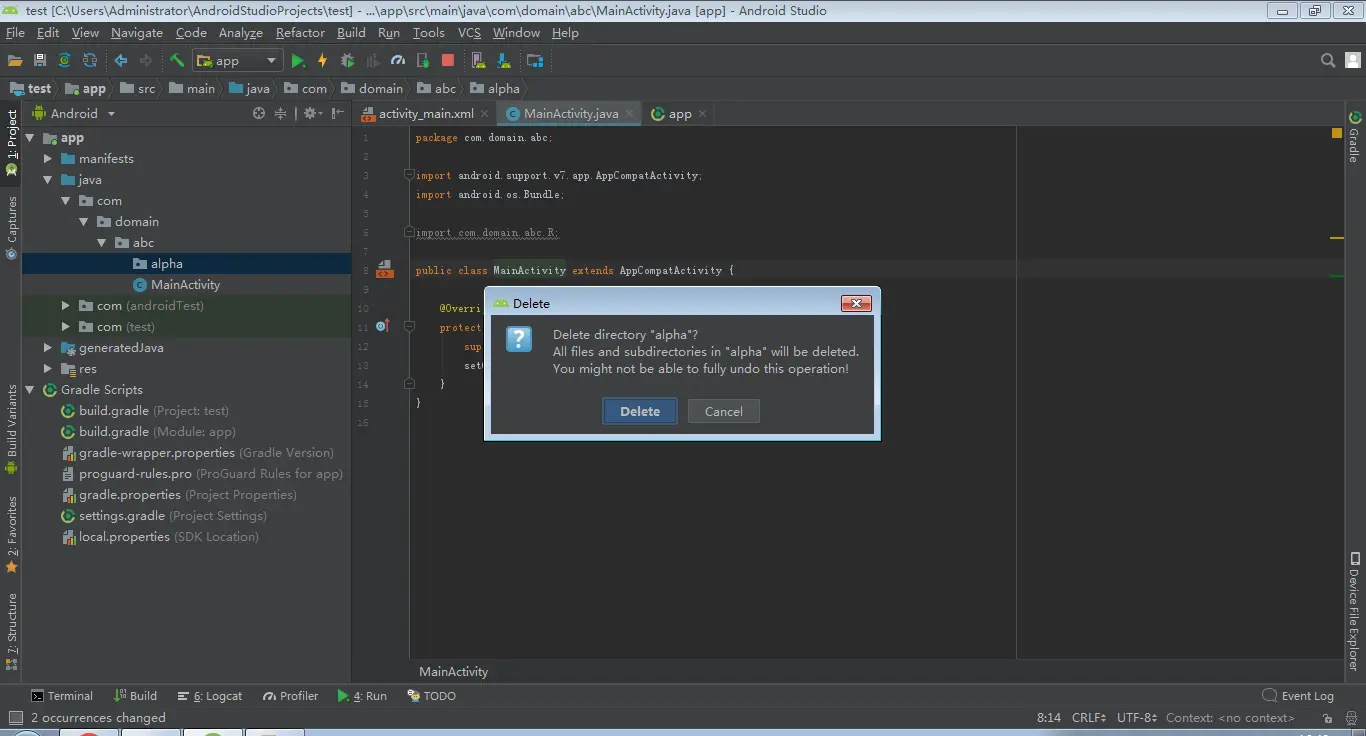Click the Search Everywhere magnifier icon
Image resolution: width=1366 pixels, height=736 pixels.
point(1328,61)
